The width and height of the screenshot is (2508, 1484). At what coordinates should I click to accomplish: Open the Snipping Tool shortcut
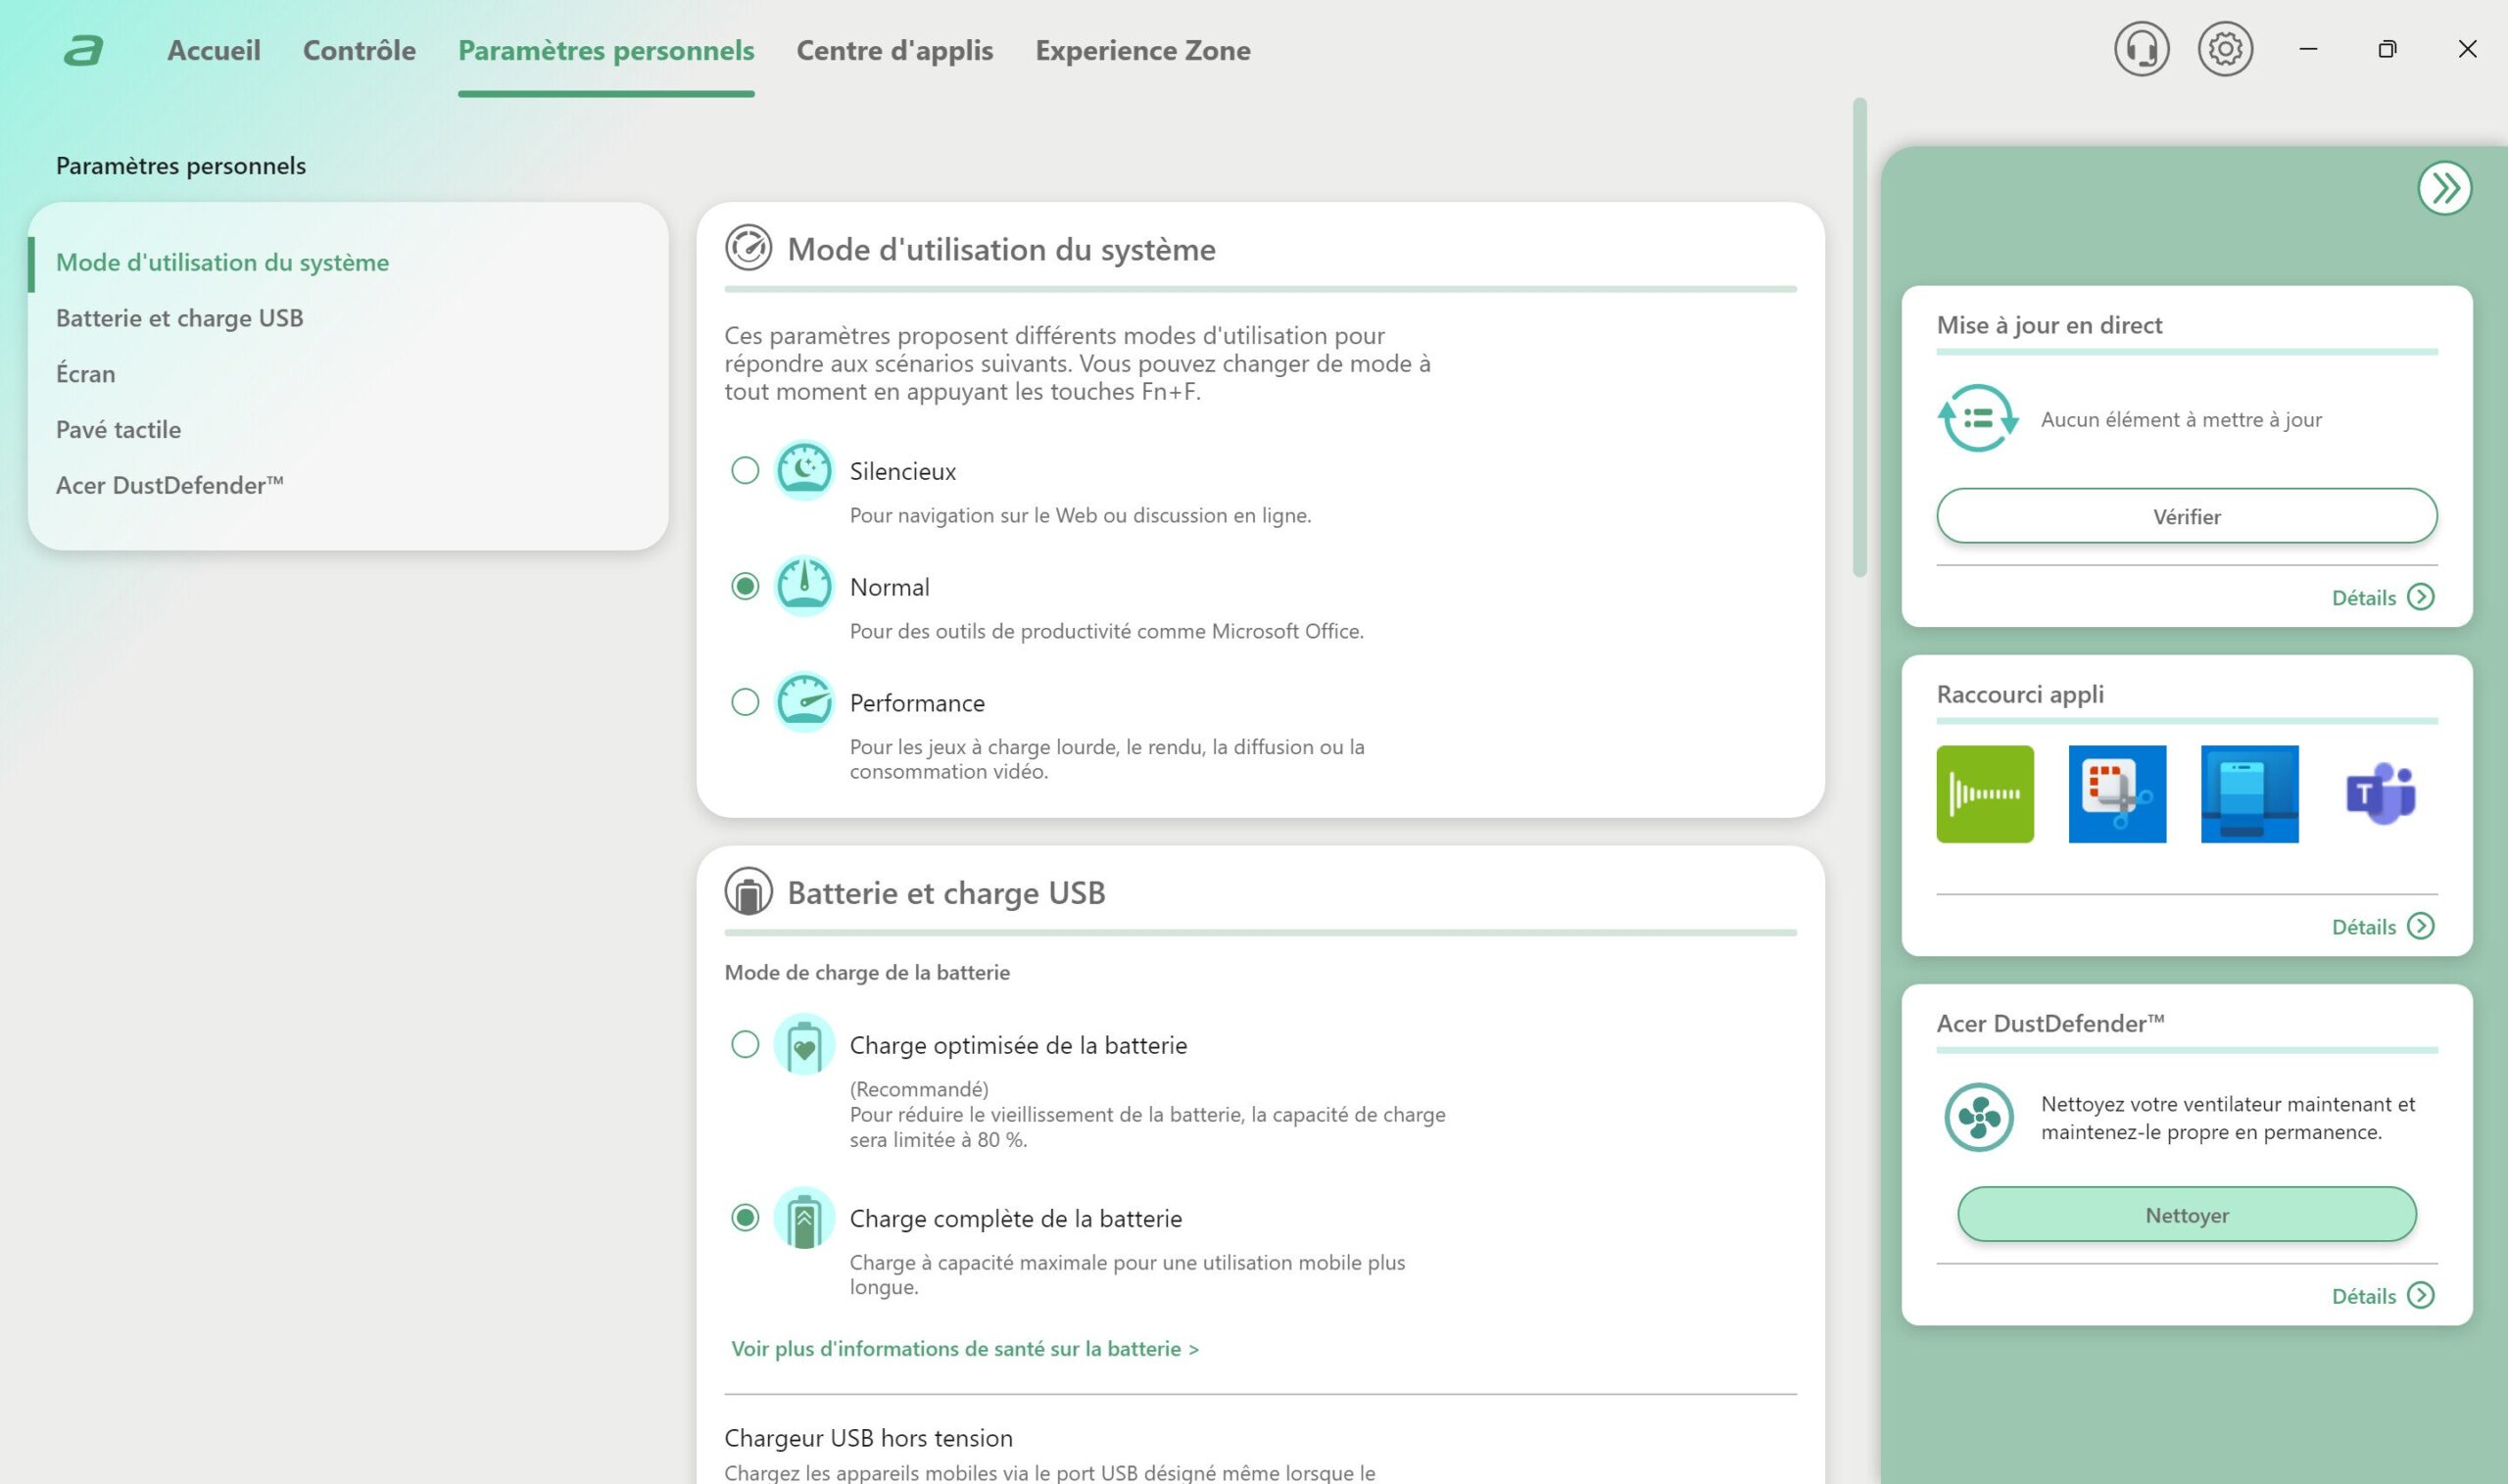[2116, 794]
